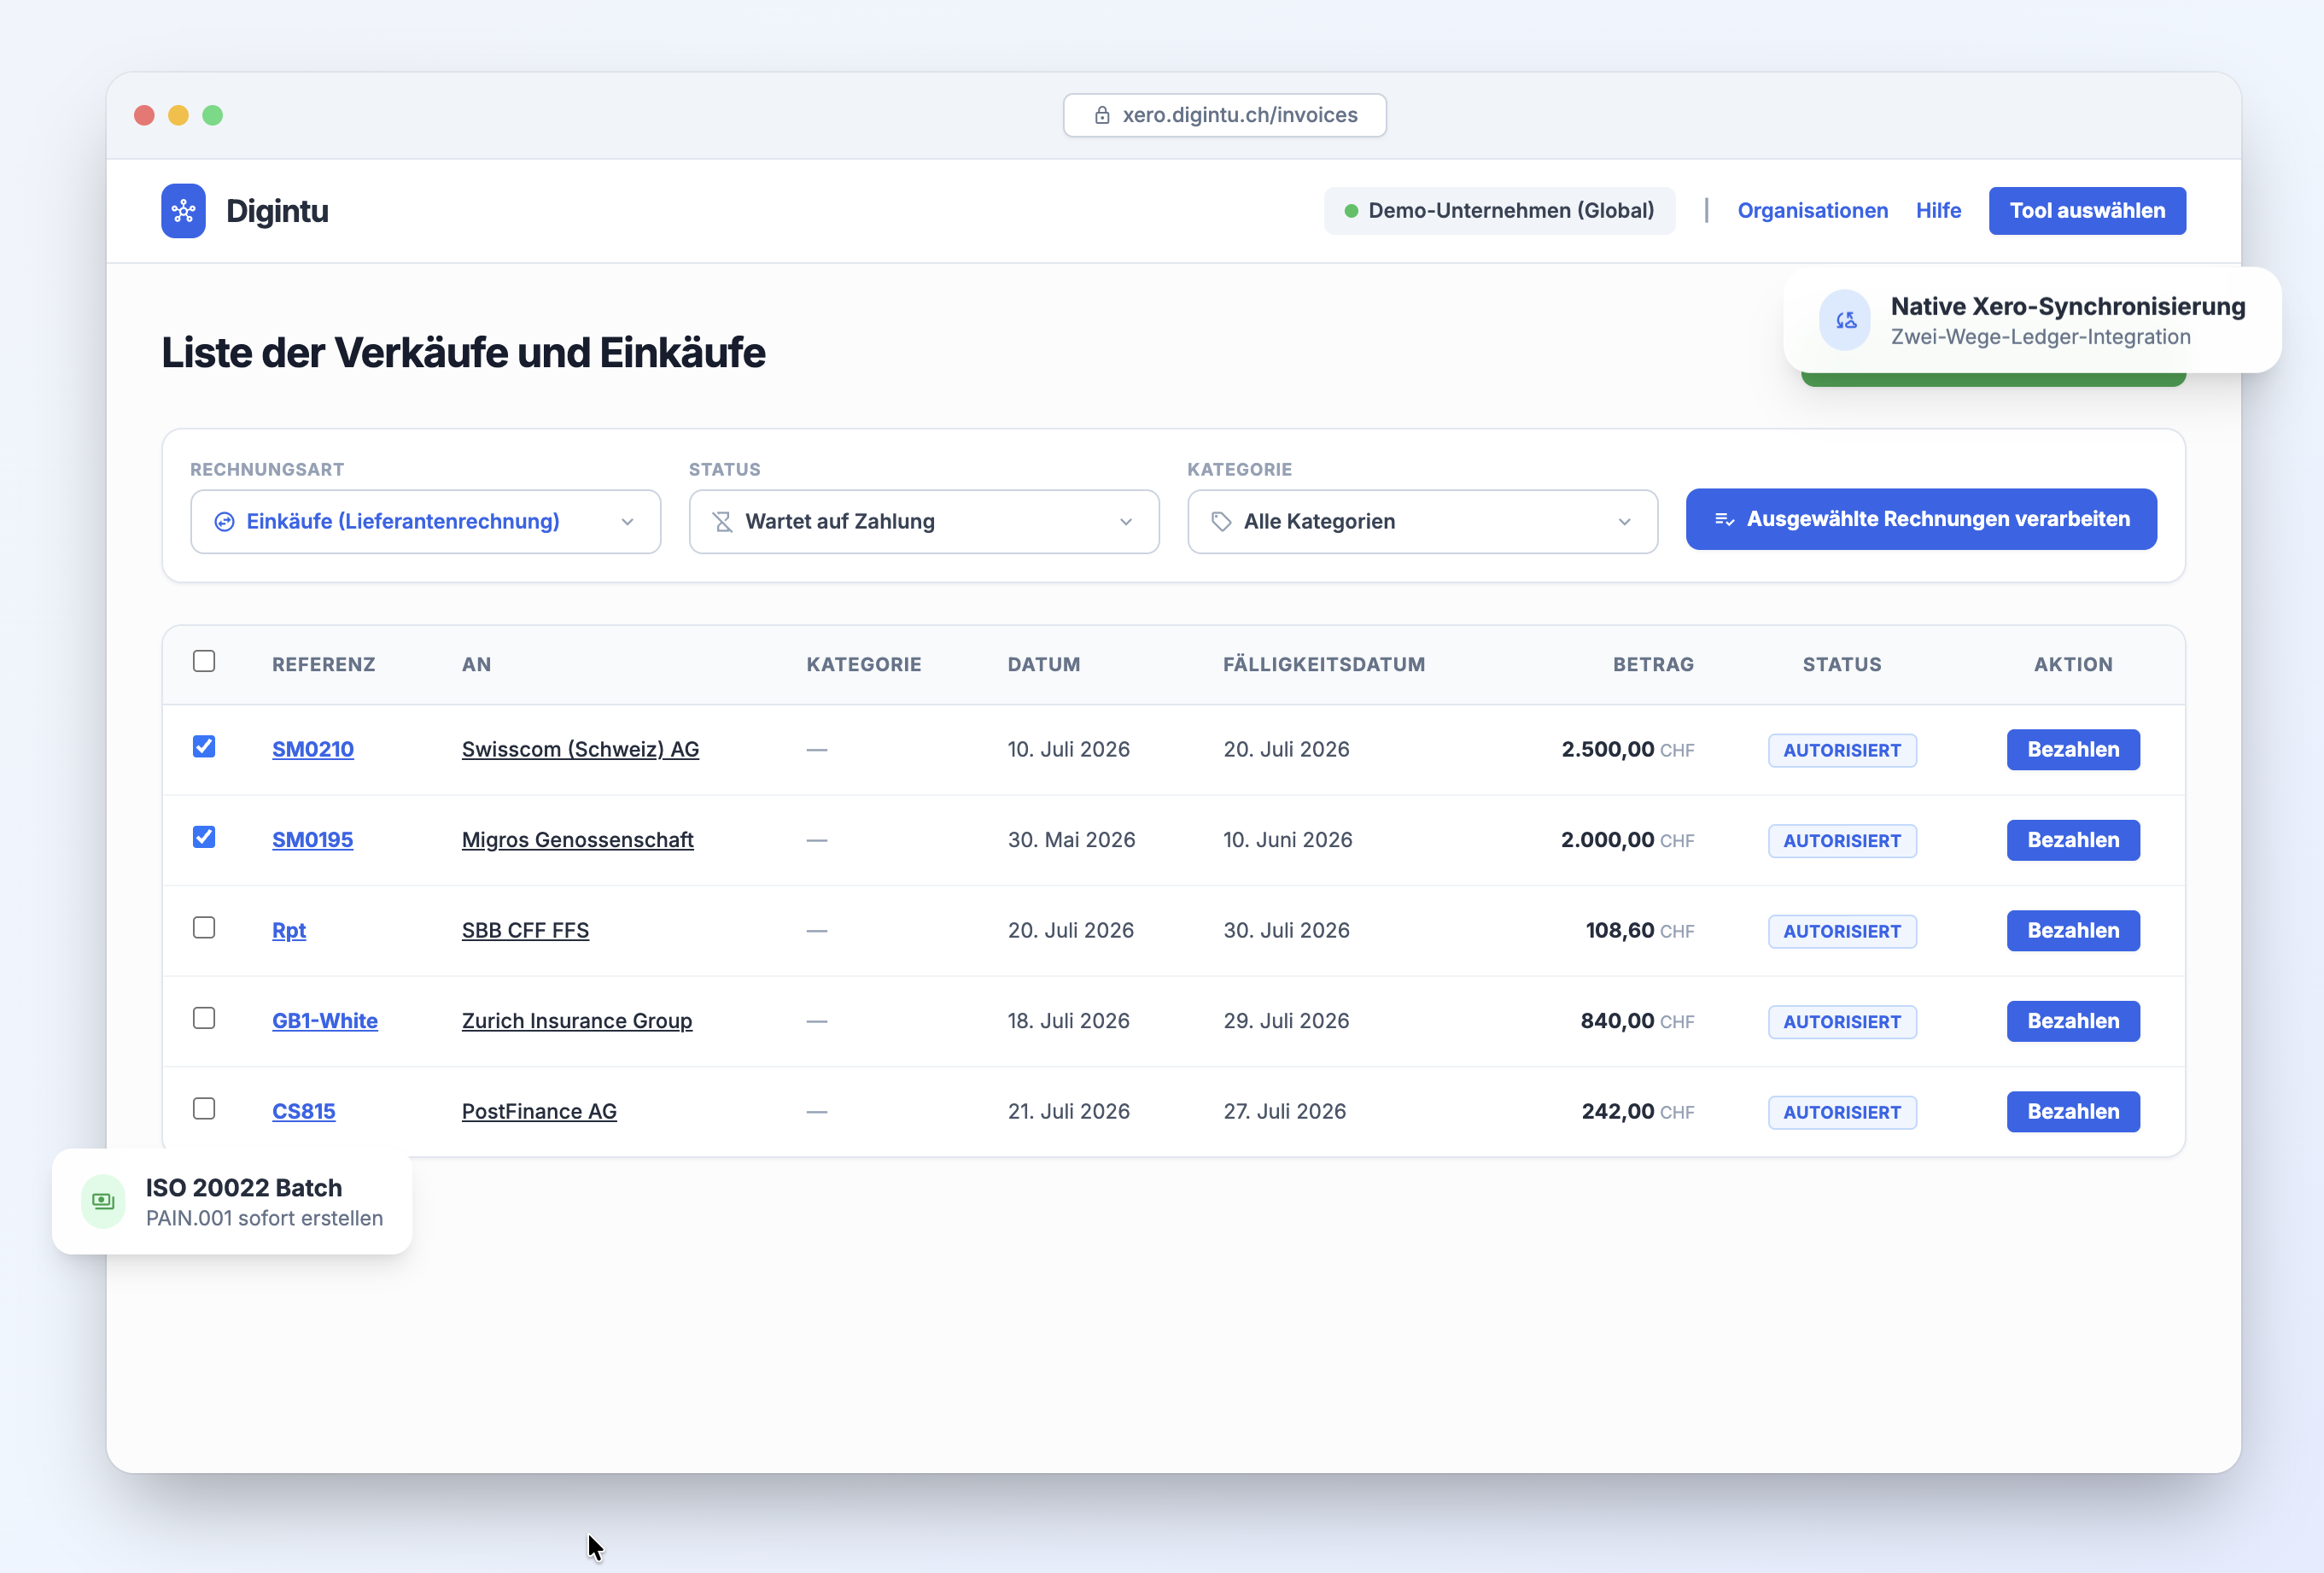This screenshot has height=1573, width=2324.
Task: Click the due date 29. Juli 2026
Action: tap(1286, 1021)
